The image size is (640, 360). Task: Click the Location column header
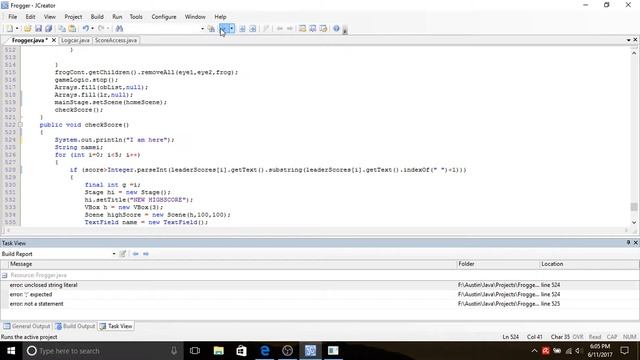coord(589,264)
